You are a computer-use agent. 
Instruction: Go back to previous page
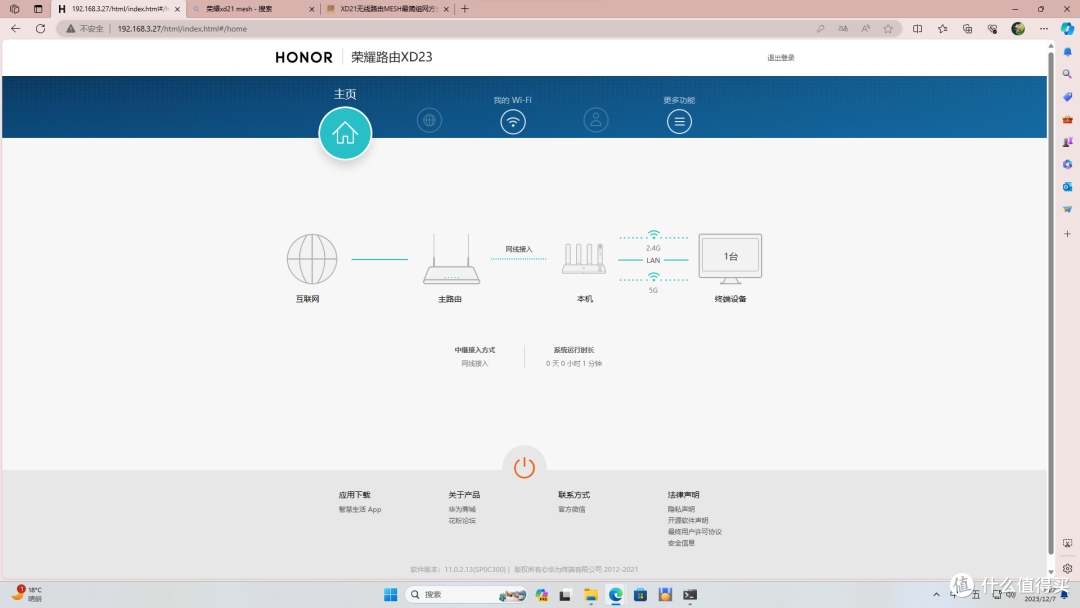pyautogui.click(x=15, y=29)
